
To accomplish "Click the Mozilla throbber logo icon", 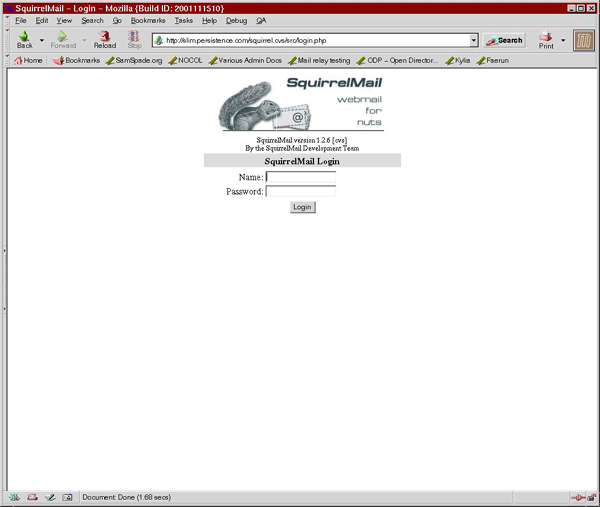I will pos(584,40).
